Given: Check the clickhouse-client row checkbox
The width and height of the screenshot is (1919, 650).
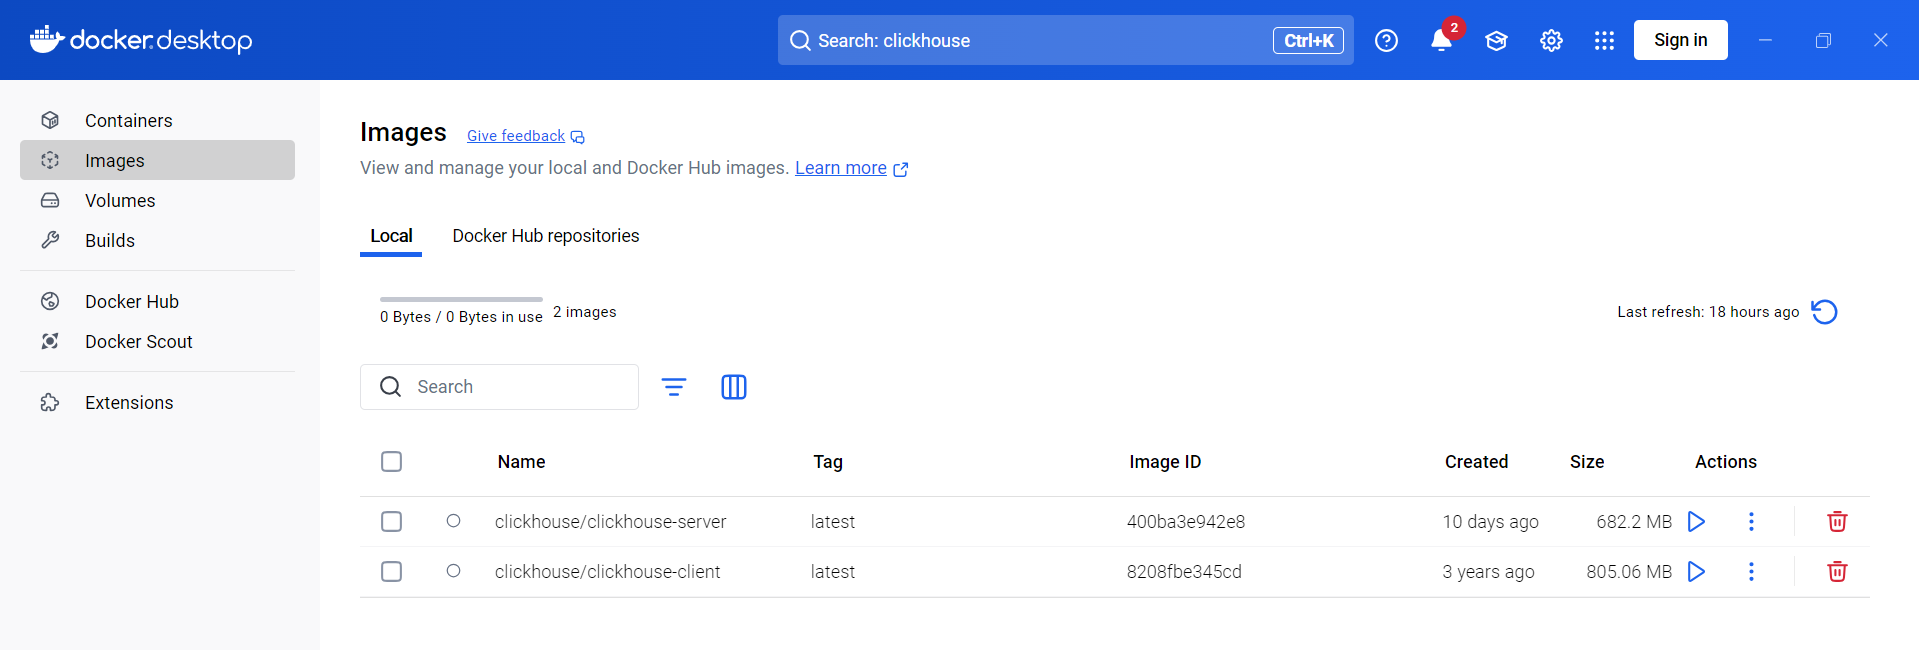Looking at the screenshot, I should click(392, 571).
